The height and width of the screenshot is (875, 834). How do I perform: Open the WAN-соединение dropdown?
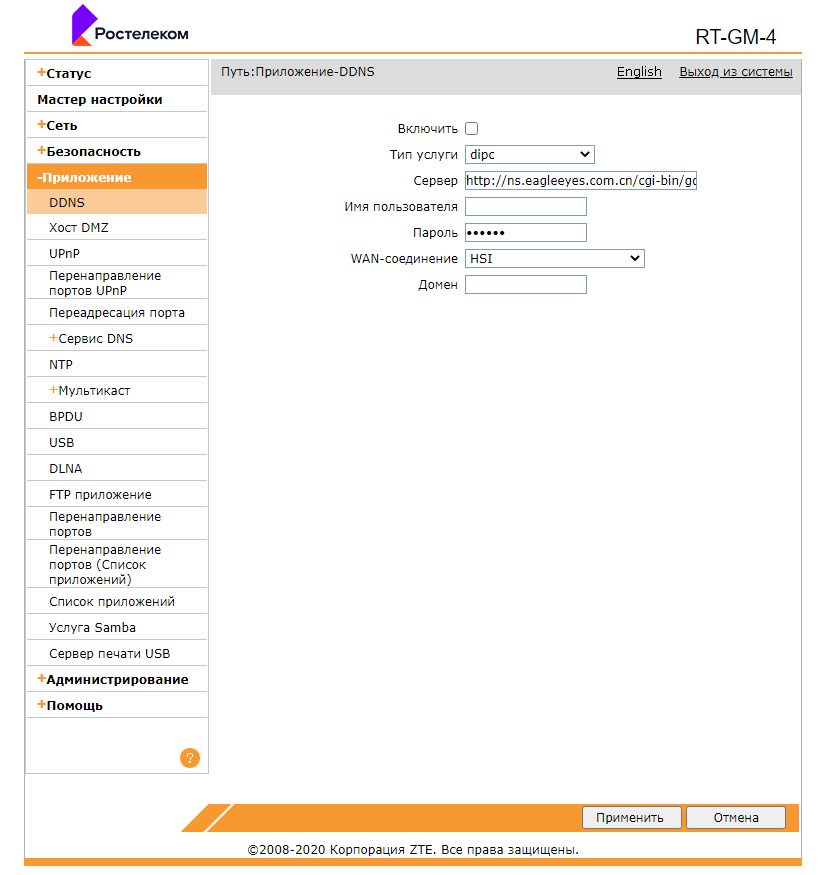(555, 259)
